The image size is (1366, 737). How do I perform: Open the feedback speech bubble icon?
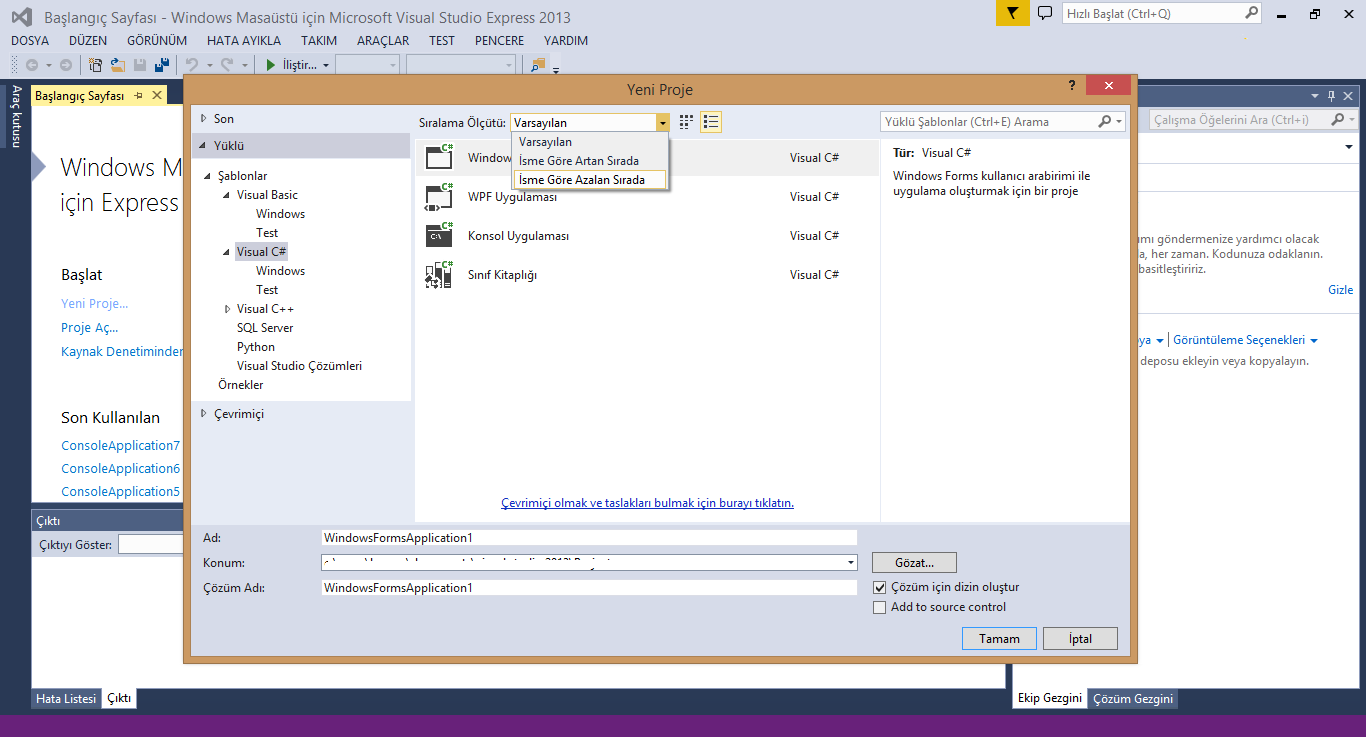click(x=1045, y=13)
